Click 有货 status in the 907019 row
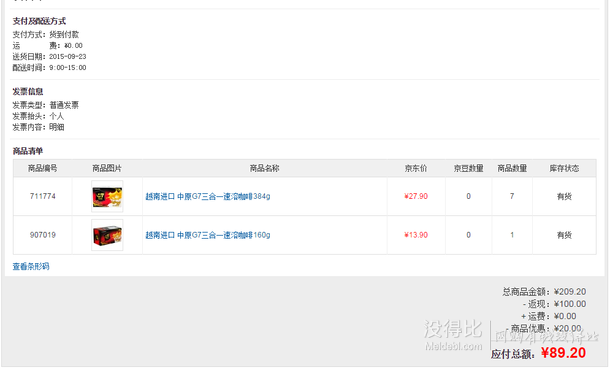The width and height of the screenshot is (610, 370). coord(564,235)
